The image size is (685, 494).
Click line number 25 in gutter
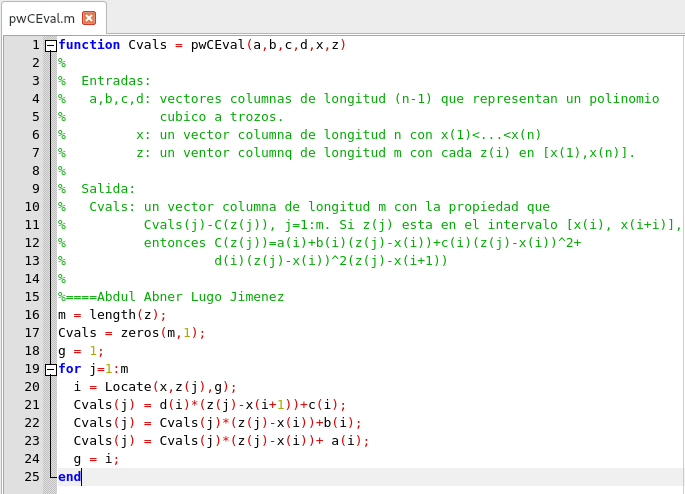32,477
